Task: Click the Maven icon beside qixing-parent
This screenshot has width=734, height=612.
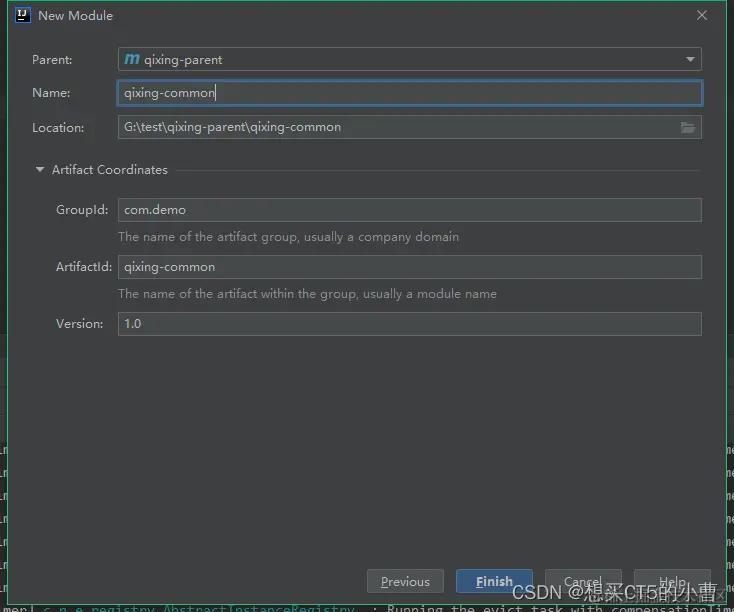Action: click(132, 59)
